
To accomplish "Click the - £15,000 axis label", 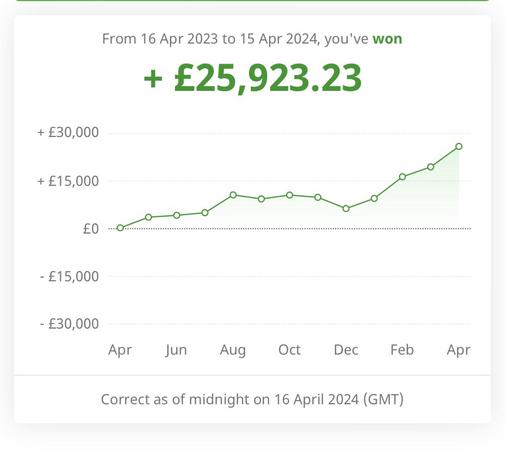I will (x=69, y=276).
